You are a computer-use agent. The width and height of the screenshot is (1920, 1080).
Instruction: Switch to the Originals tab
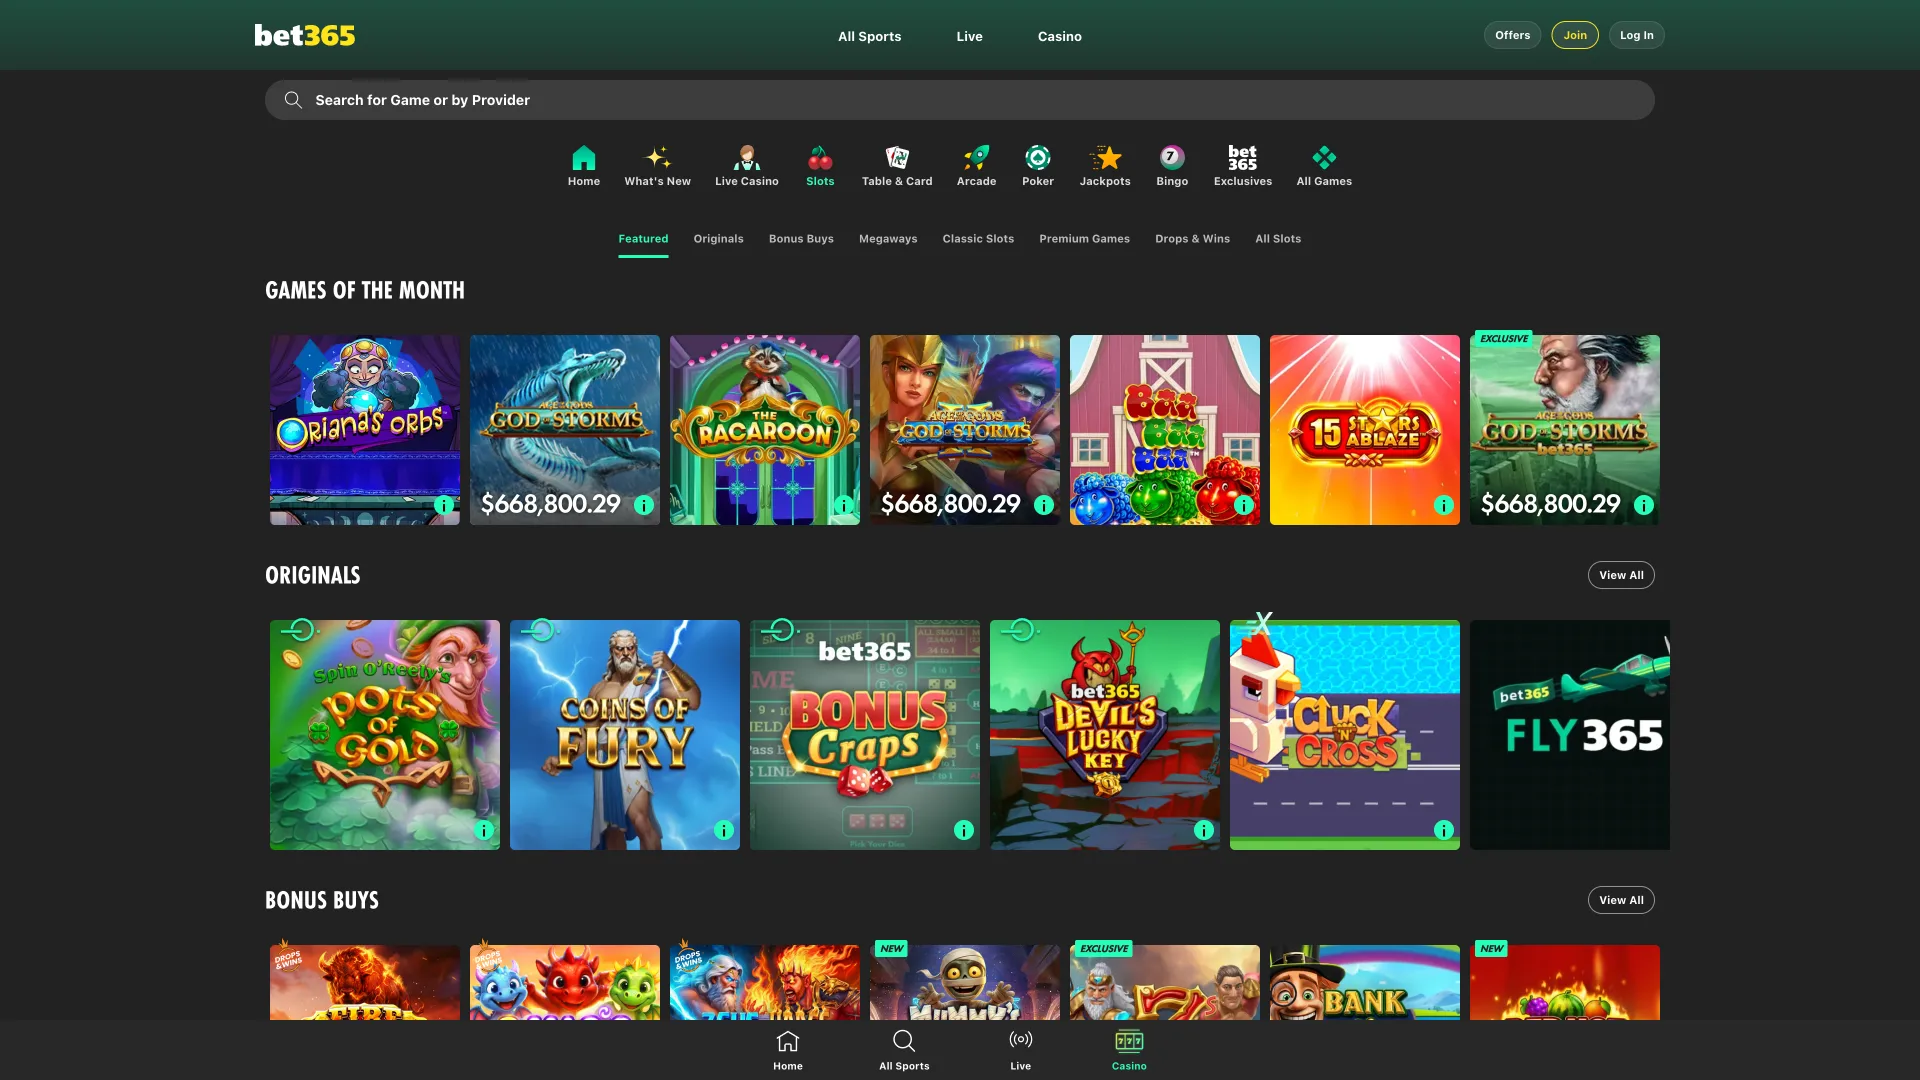(718, 239)
